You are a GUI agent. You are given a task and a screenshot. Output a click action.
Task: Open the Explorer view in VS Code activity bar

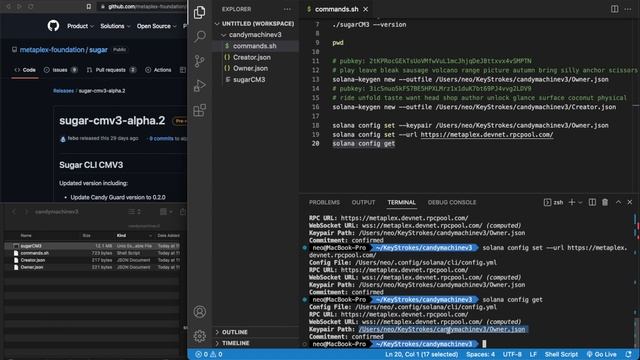(x=200, y=13)
